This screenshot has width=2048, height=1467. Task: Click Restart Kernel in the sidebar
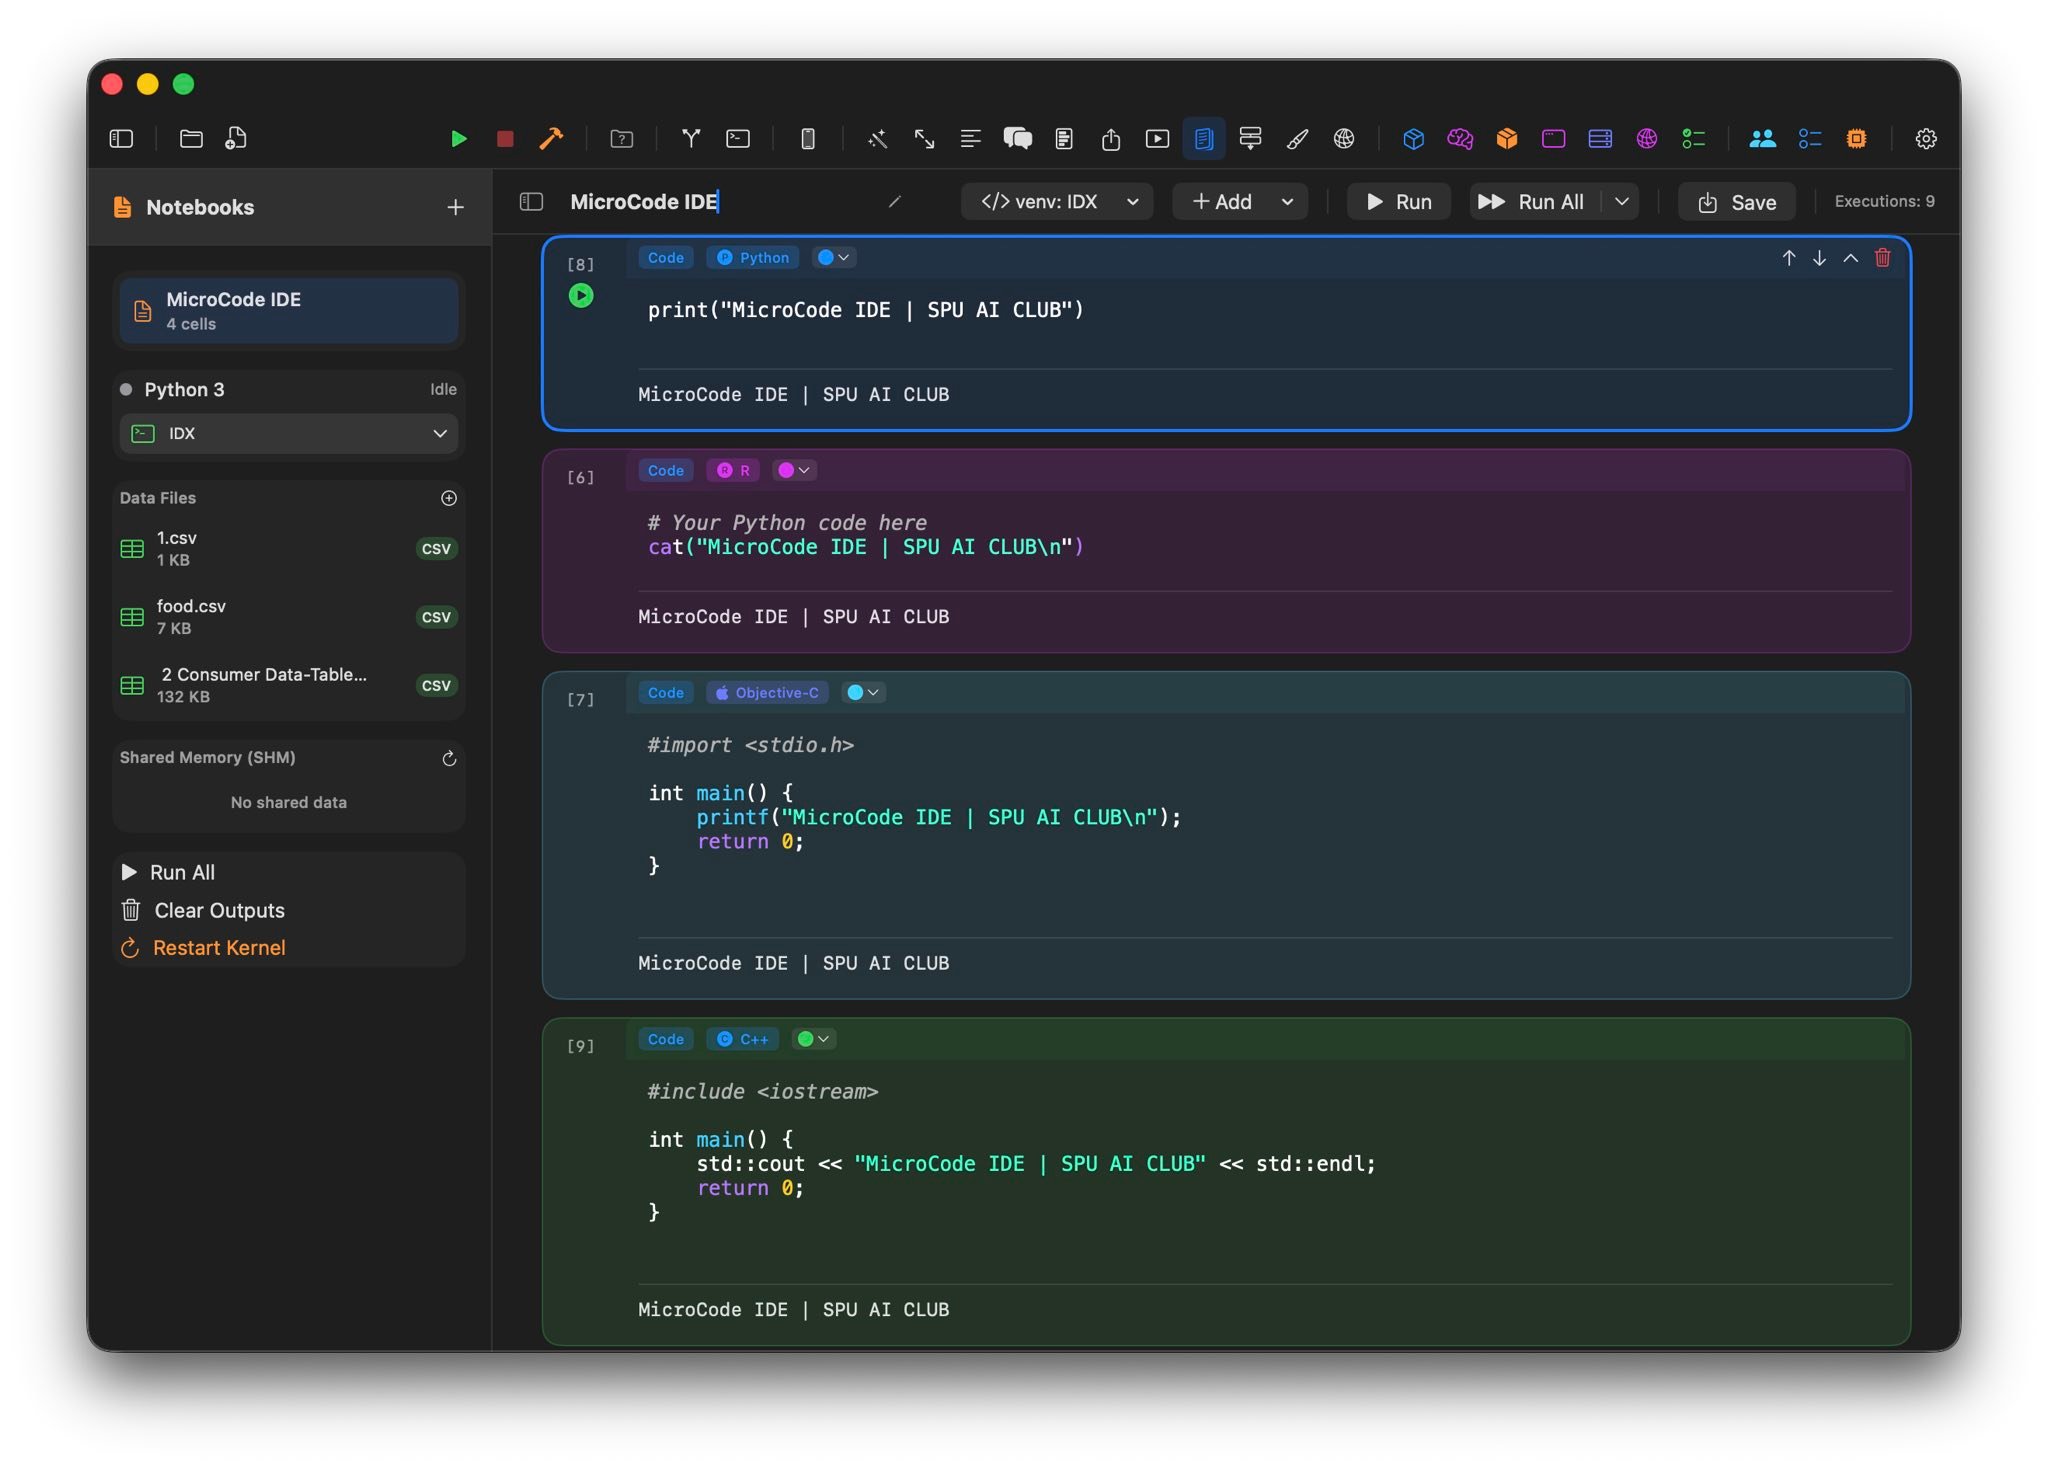[x=203, y=948]
